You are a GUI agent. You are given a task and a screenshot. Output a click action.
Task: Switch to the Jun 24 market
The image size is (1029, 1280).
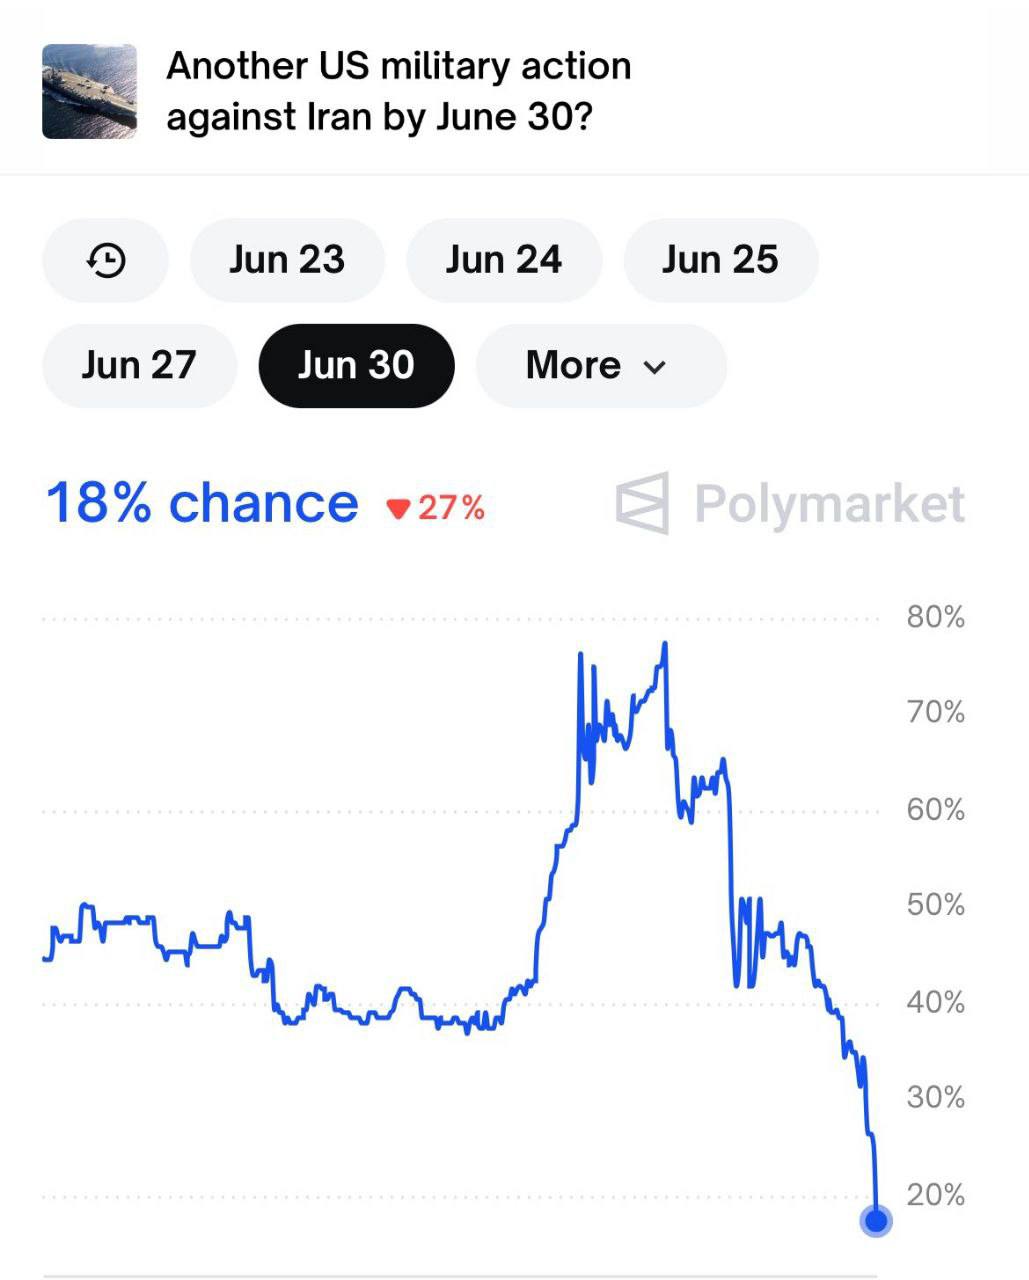pos(503,261)
